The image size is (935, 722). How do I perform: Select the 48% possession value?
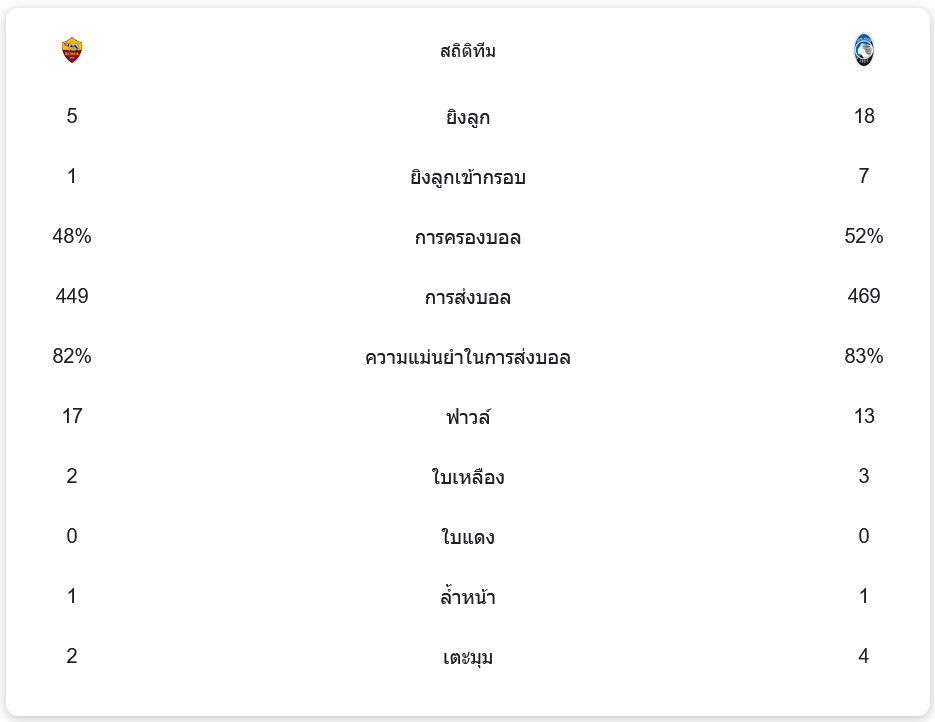(72, 236)
